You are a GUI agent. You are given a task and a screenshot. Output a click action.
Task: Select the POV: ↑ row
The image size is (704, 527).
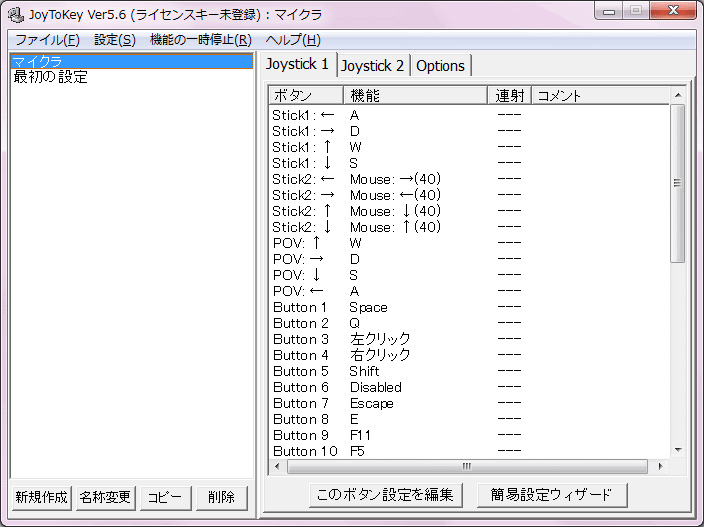(469, 243)
